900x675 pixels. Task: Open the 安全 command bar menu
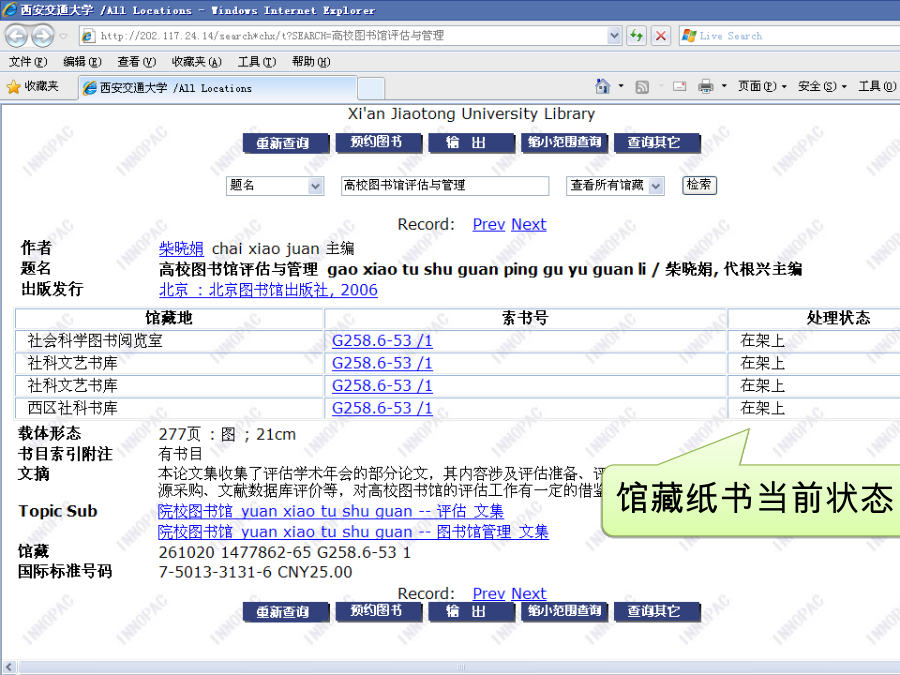pyautogui.click(x=822, y=86)
